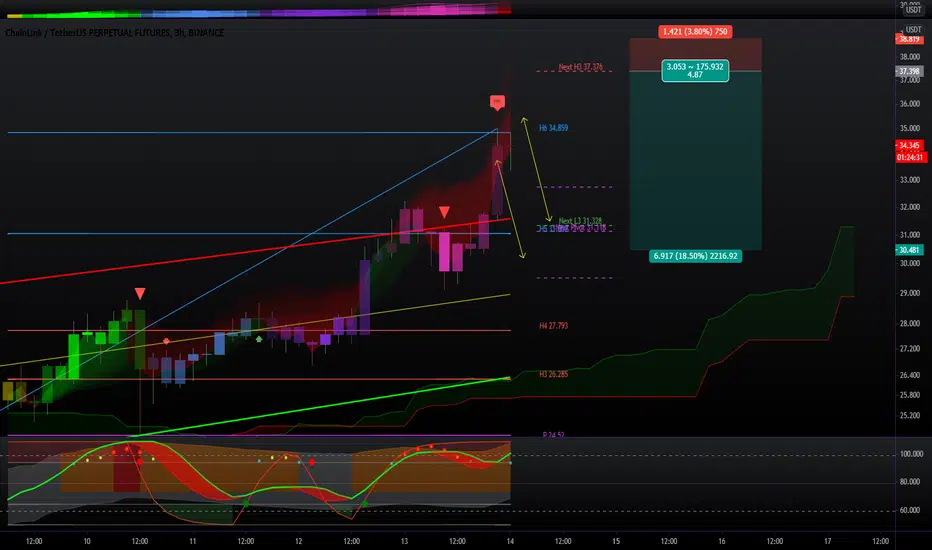Select the red speech-bubble signal label above the latest candle
The image size is (932, 550).
(x=498, y=102)
